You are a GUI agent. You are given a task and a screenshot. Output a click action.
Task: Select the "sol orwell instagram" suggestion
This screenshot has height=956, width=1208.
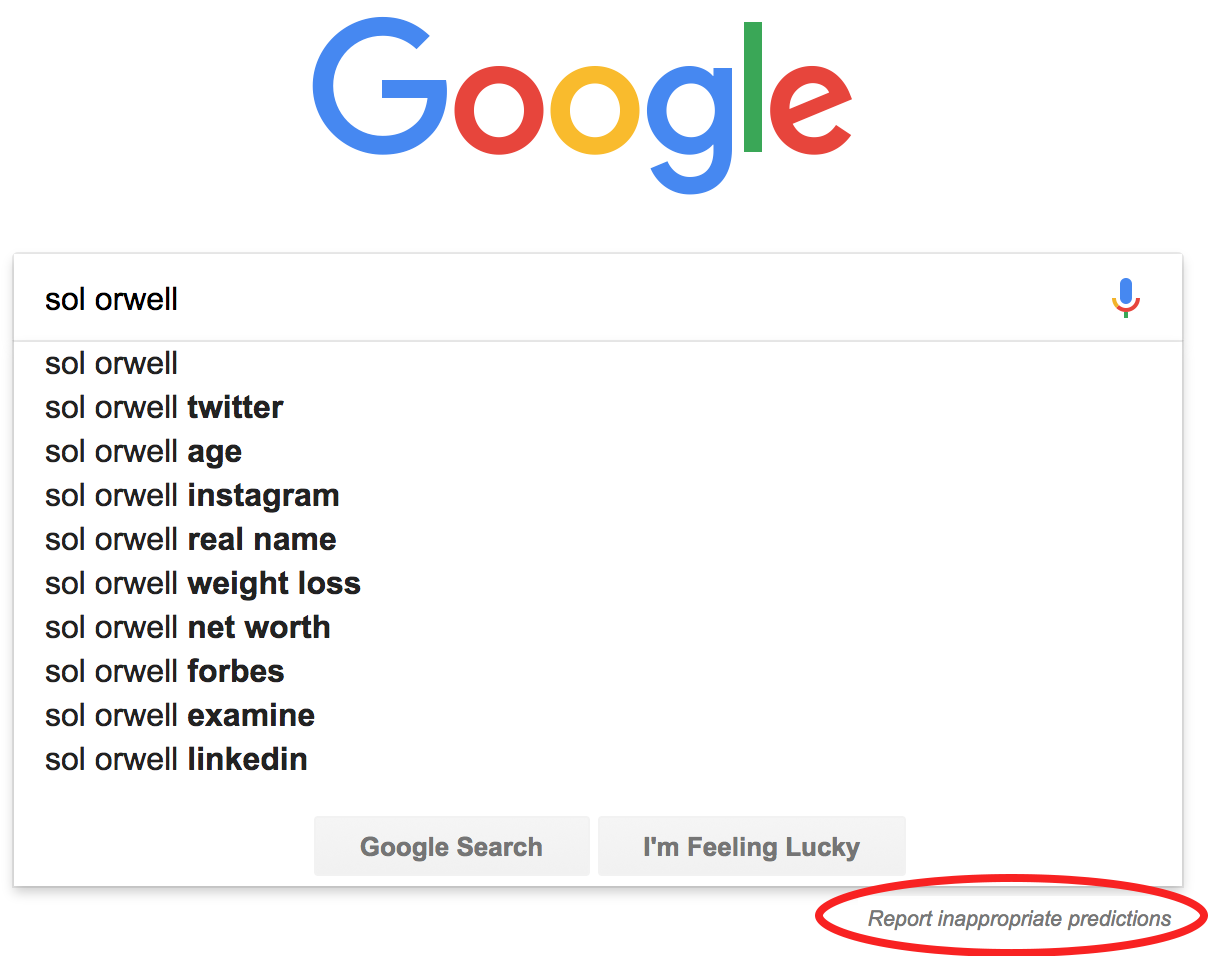click(x=598, y=495)
